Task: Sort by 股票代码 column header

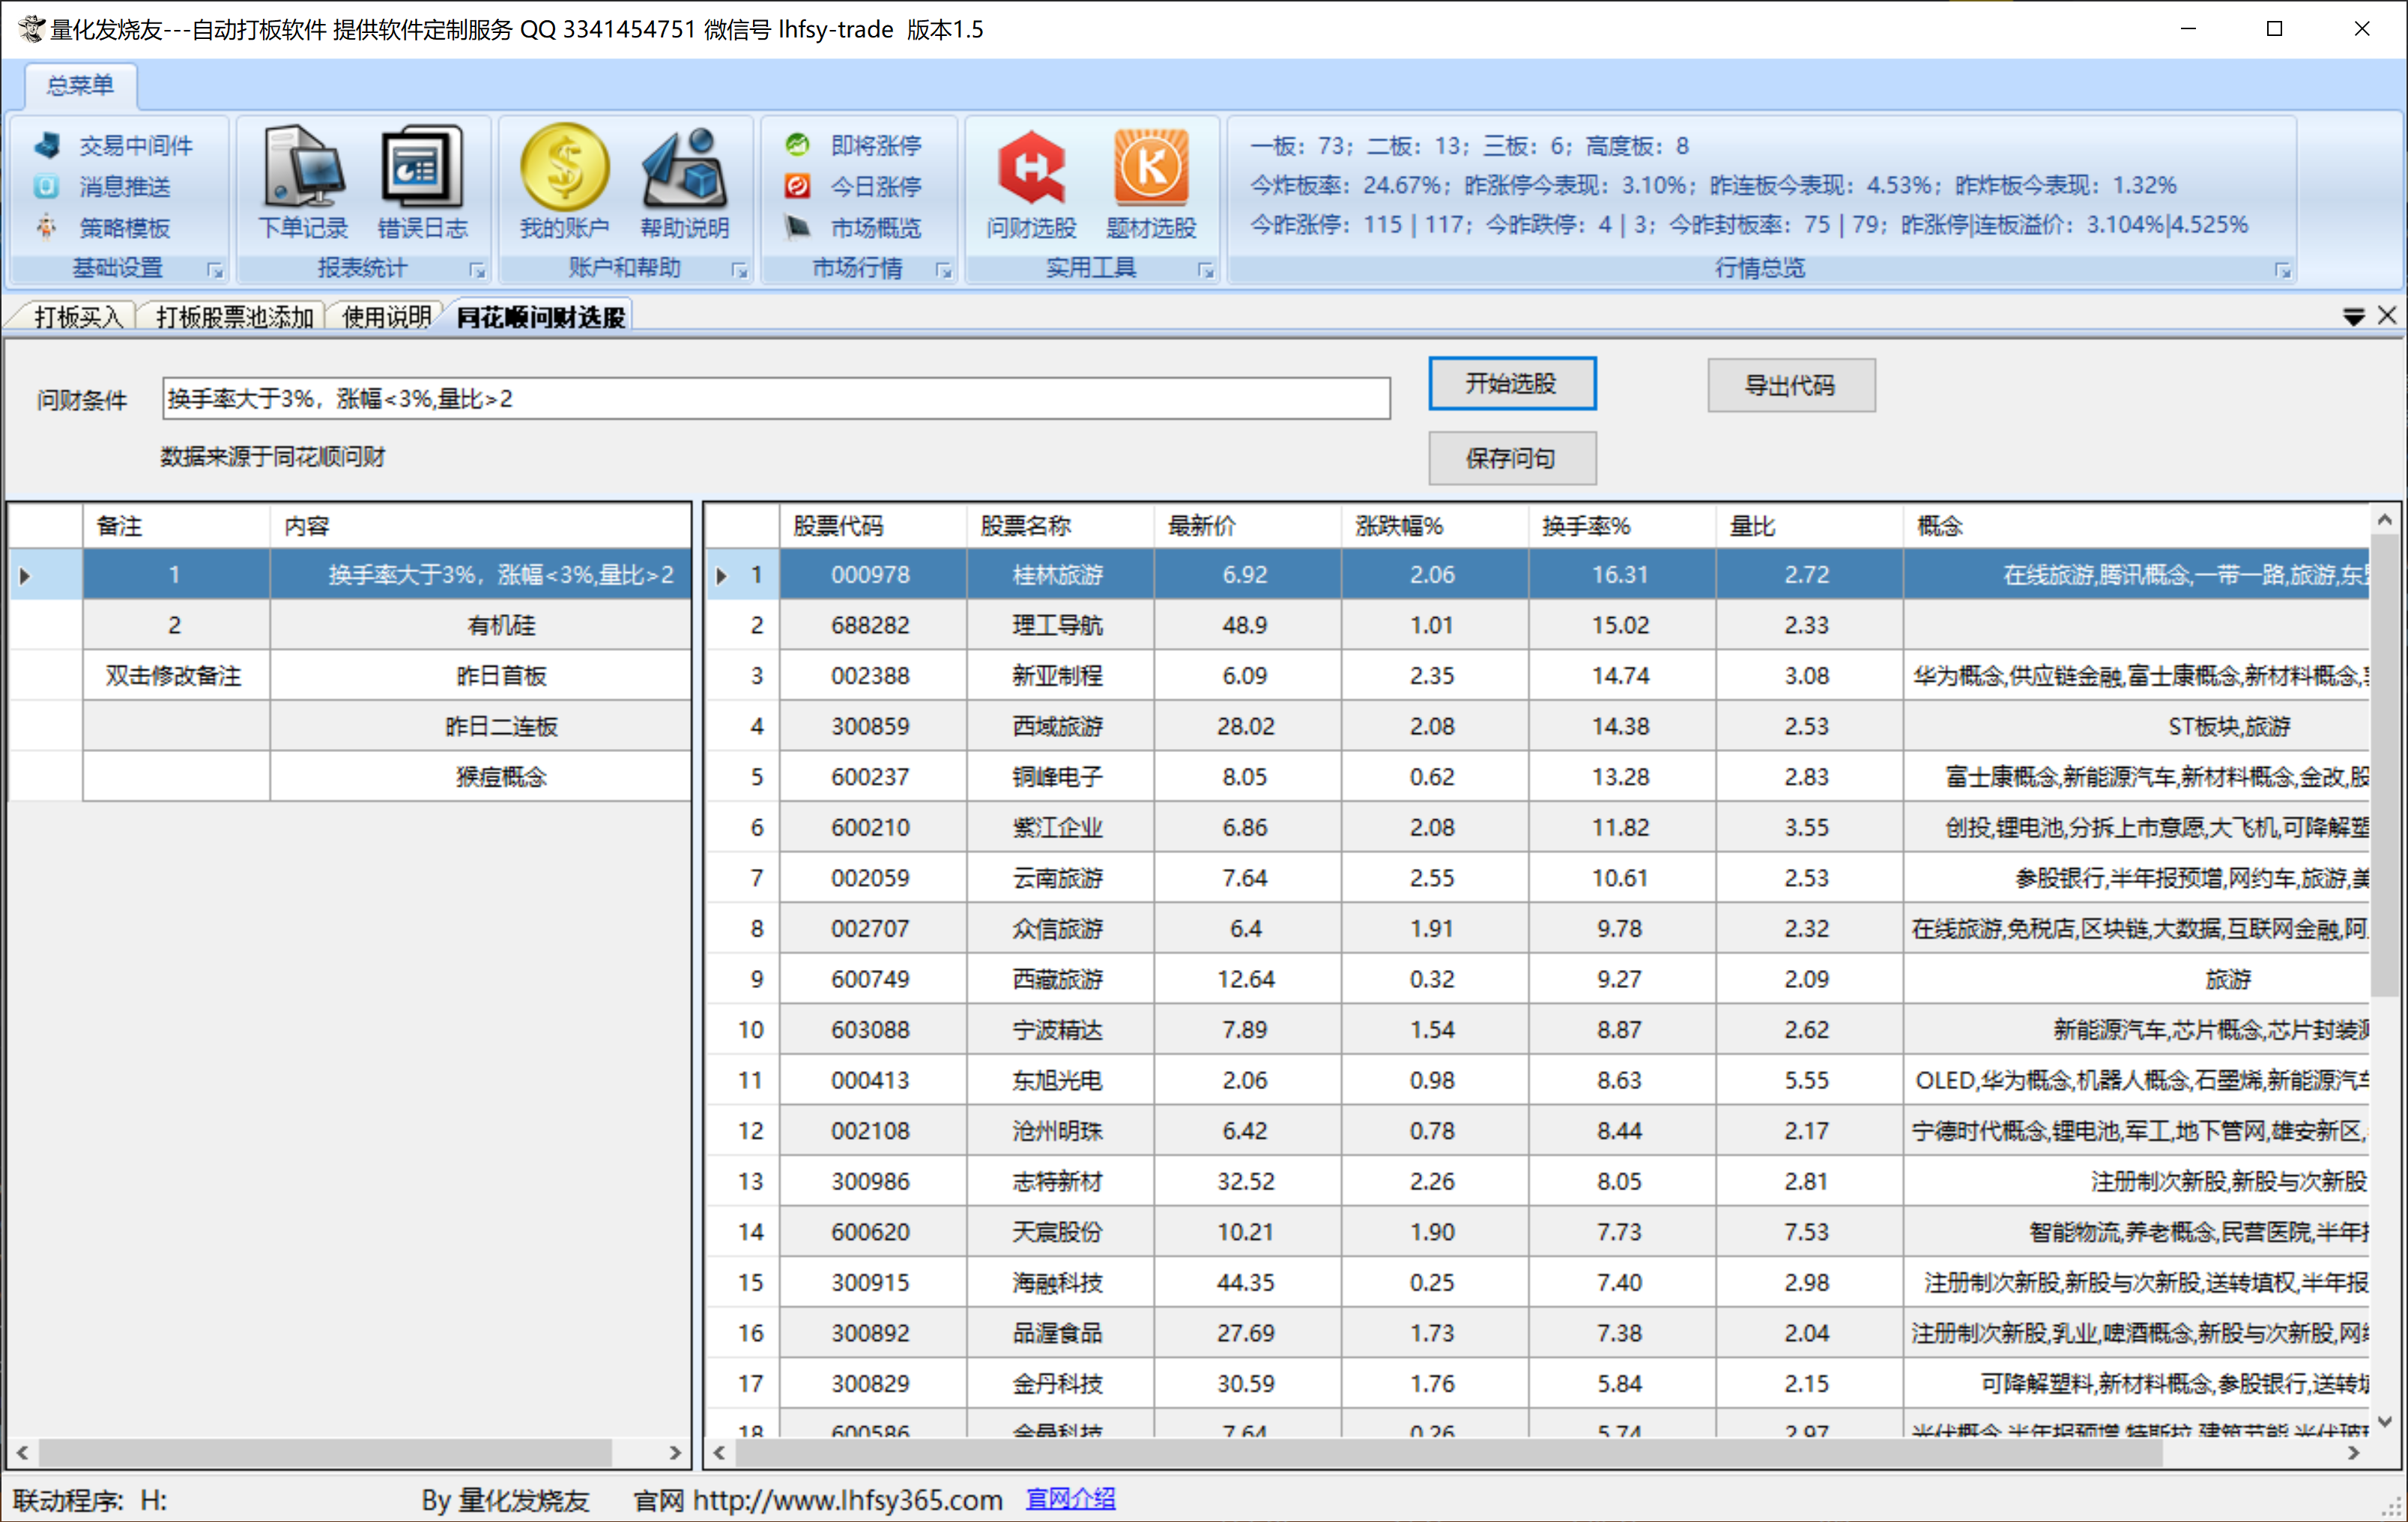Action: pyautogui.click(x=873, y=526)
